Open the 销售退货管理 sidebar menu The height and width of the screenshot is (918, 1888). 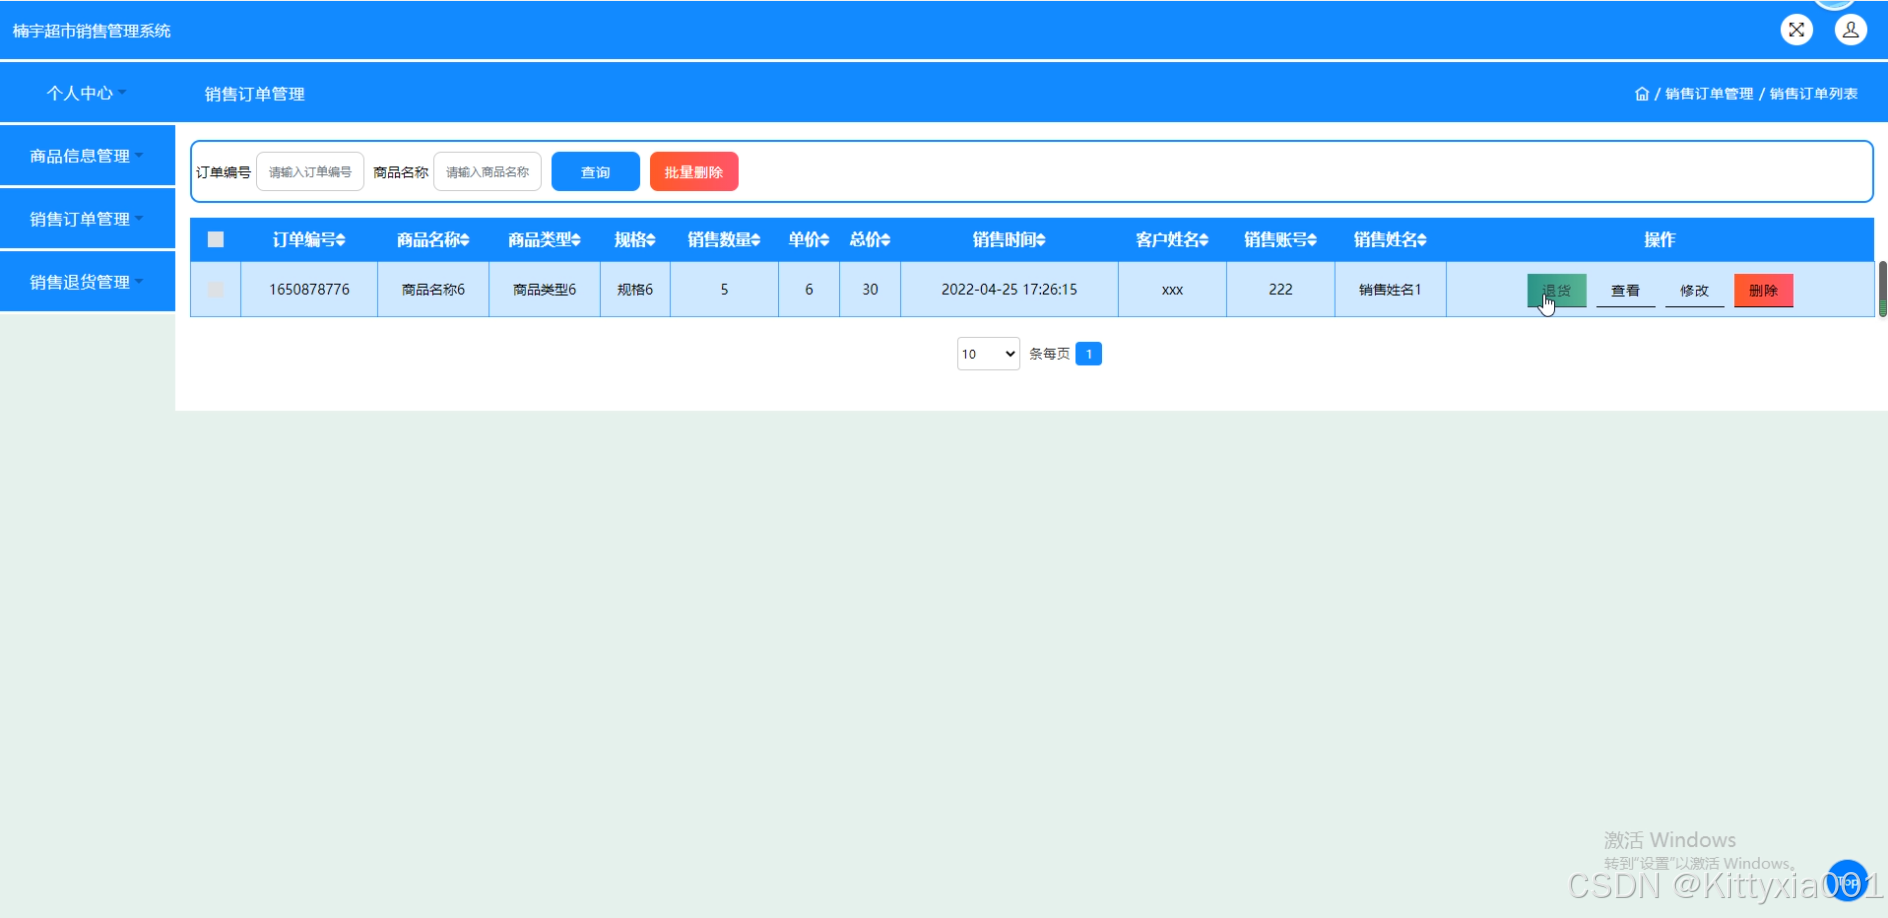tap(87, 282)
